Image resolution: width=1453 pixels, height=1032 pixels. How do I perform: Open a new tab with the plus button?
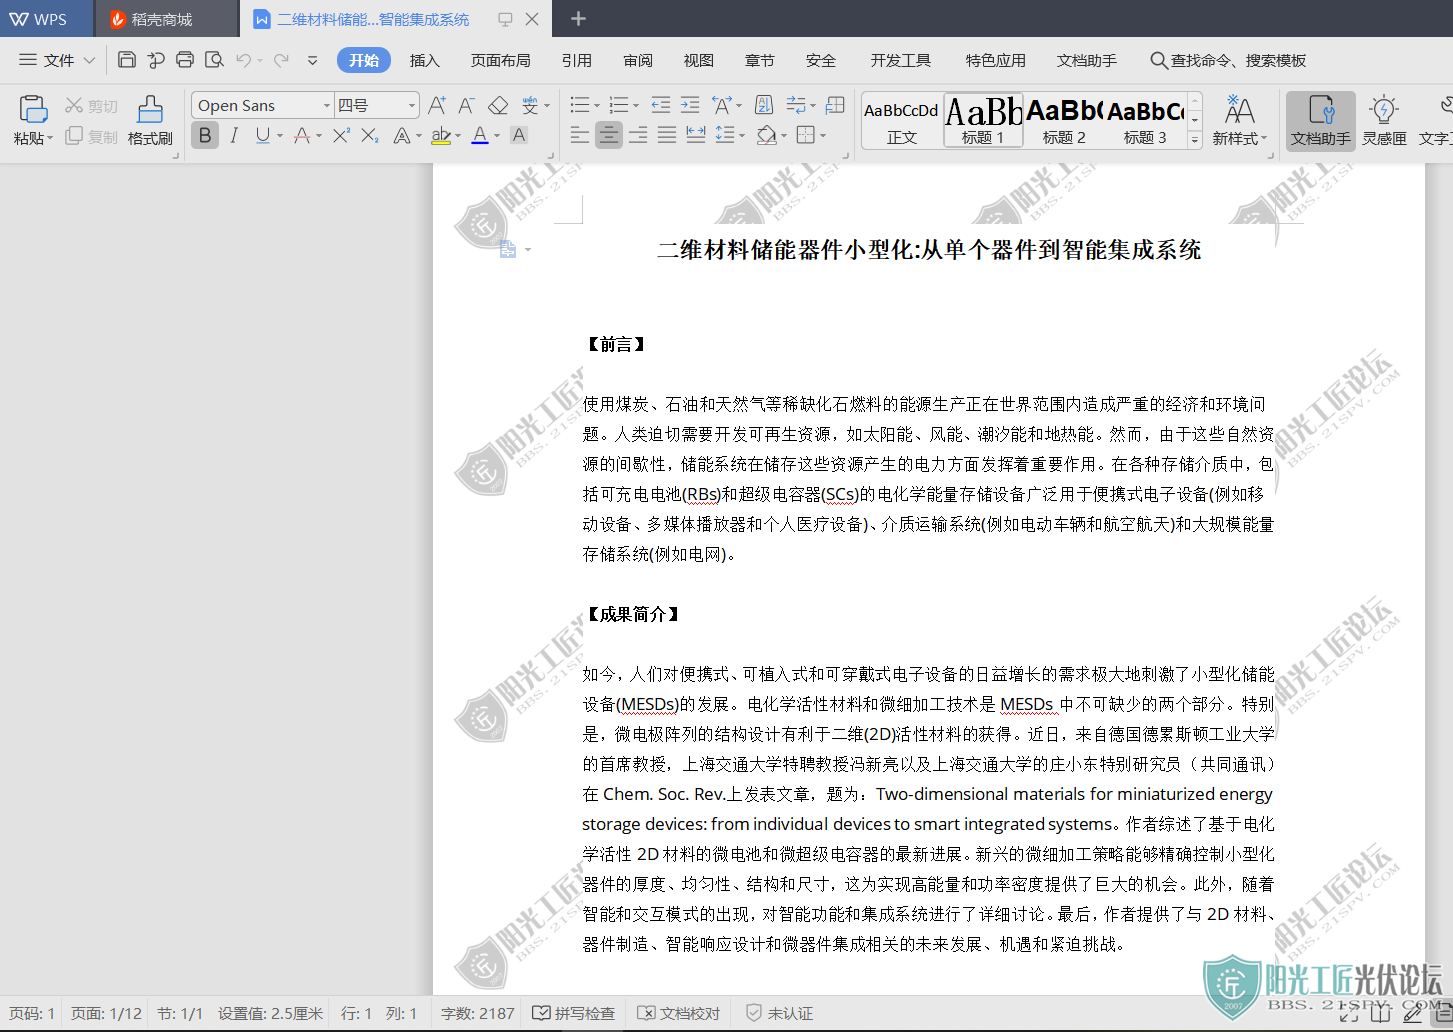[x=578, y=18]
